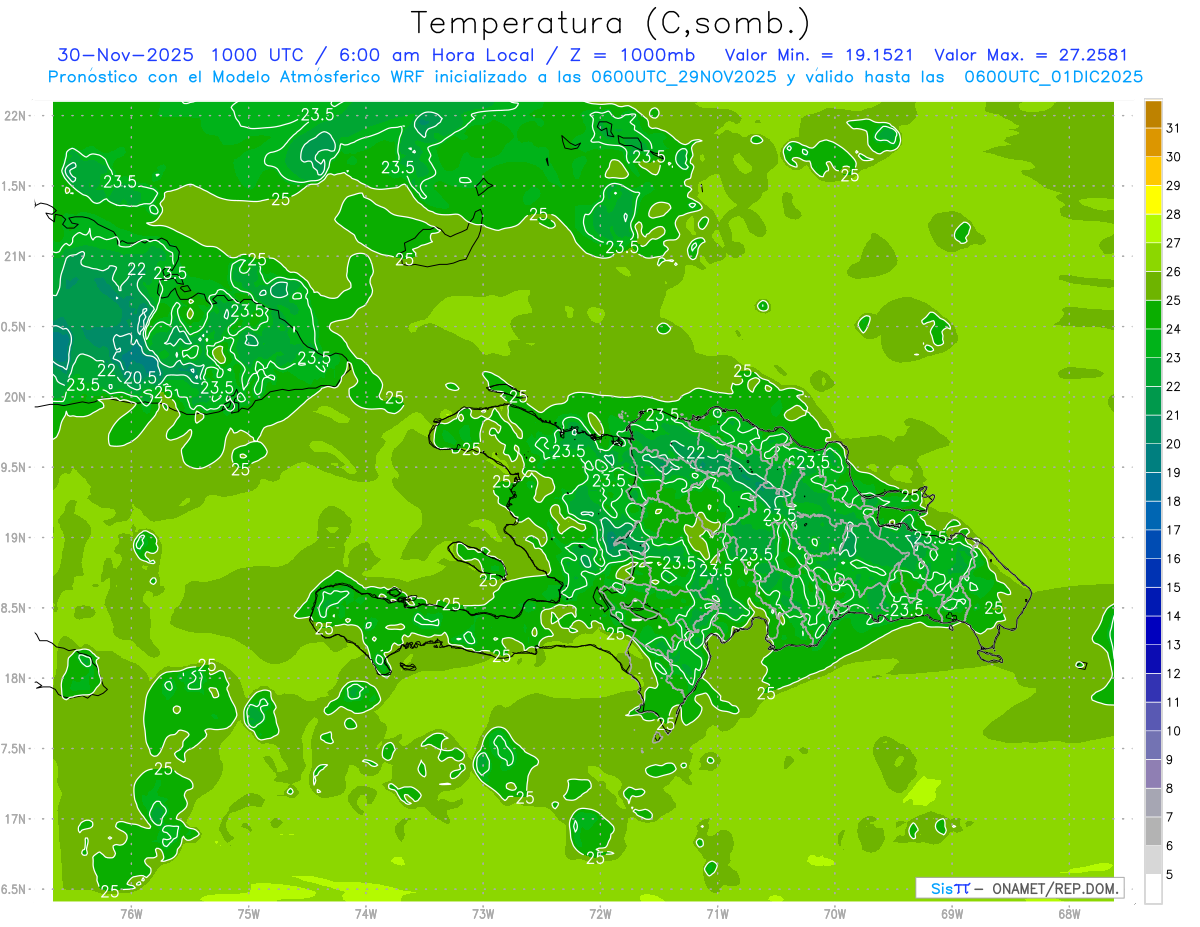Click the '20.5' contour label over Cuba

[x=140, y=377]
